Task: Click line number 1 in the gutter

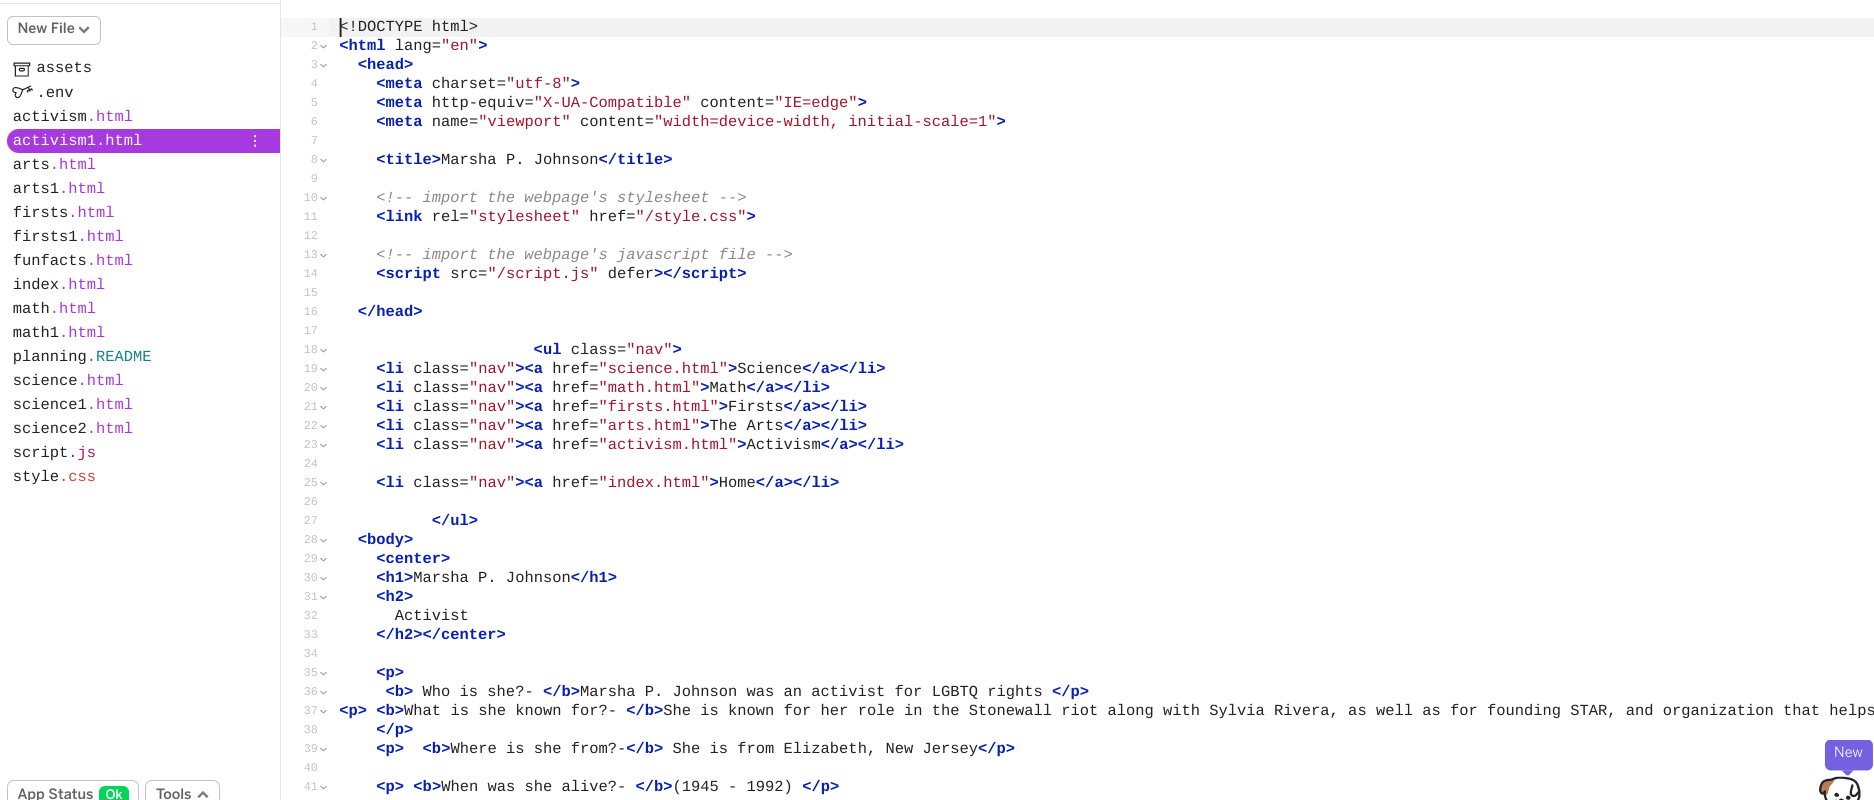Action: pos(314,27)
